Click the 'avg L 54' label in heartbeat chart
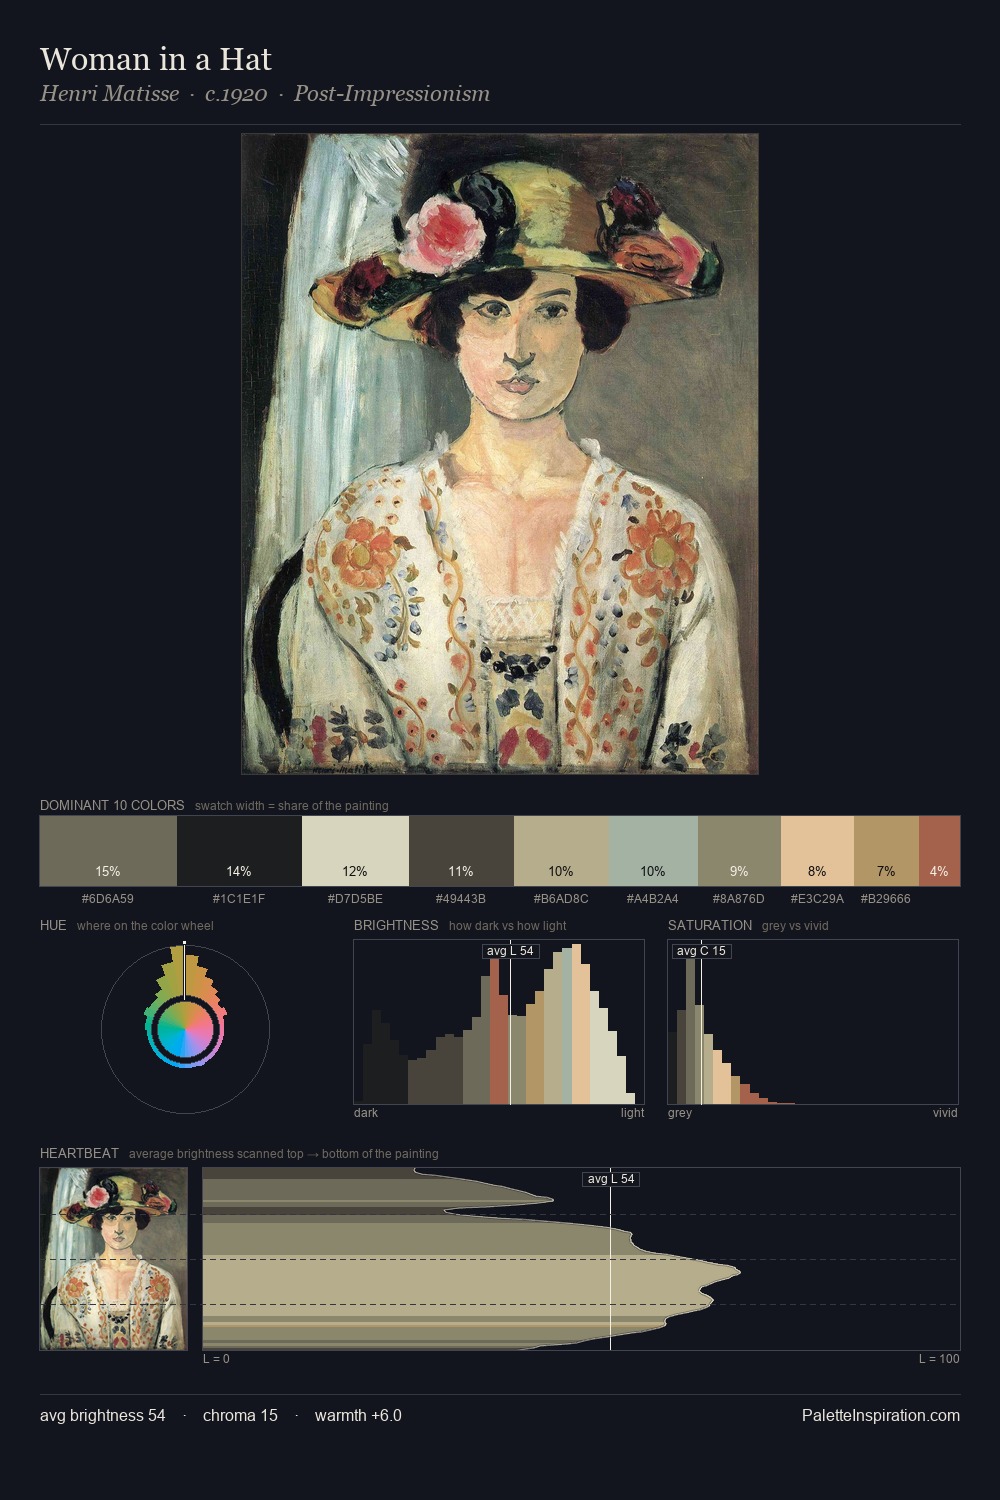Viewport: 1000px width, 1500px height. 611,1179
